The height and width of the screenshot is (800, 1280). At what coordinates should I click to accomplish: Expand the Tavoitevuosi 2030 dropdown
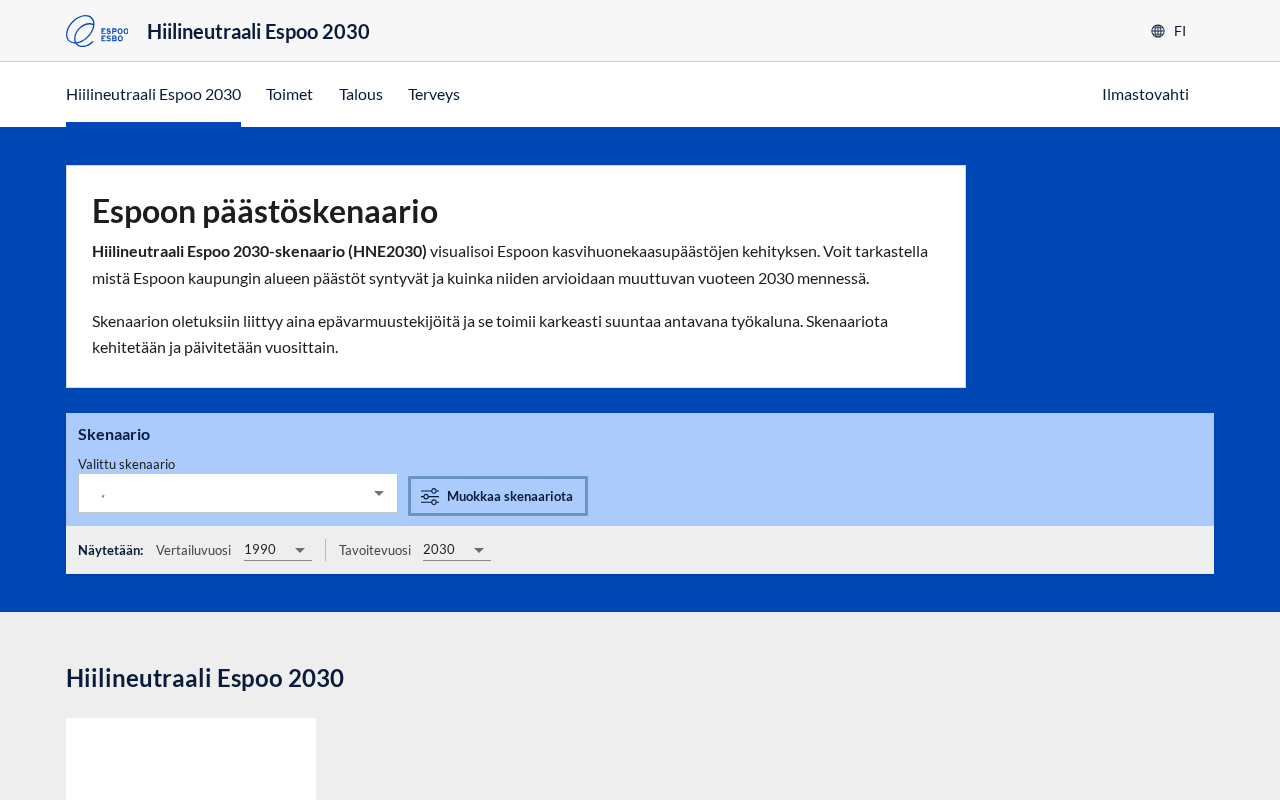(455, 550)
